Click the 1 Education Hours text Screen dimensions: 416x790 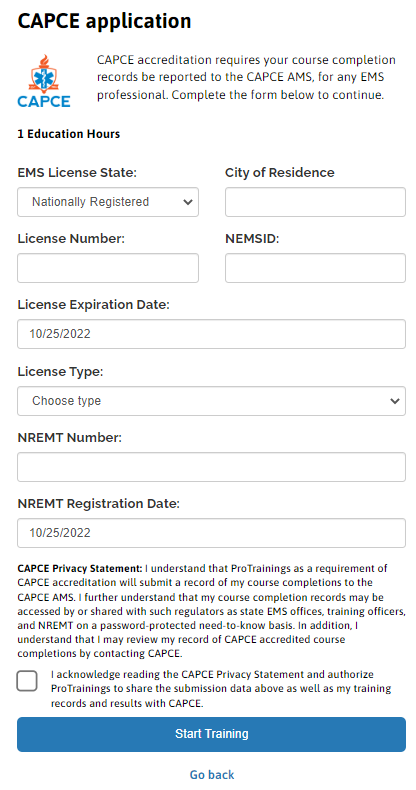pos(68,134)
